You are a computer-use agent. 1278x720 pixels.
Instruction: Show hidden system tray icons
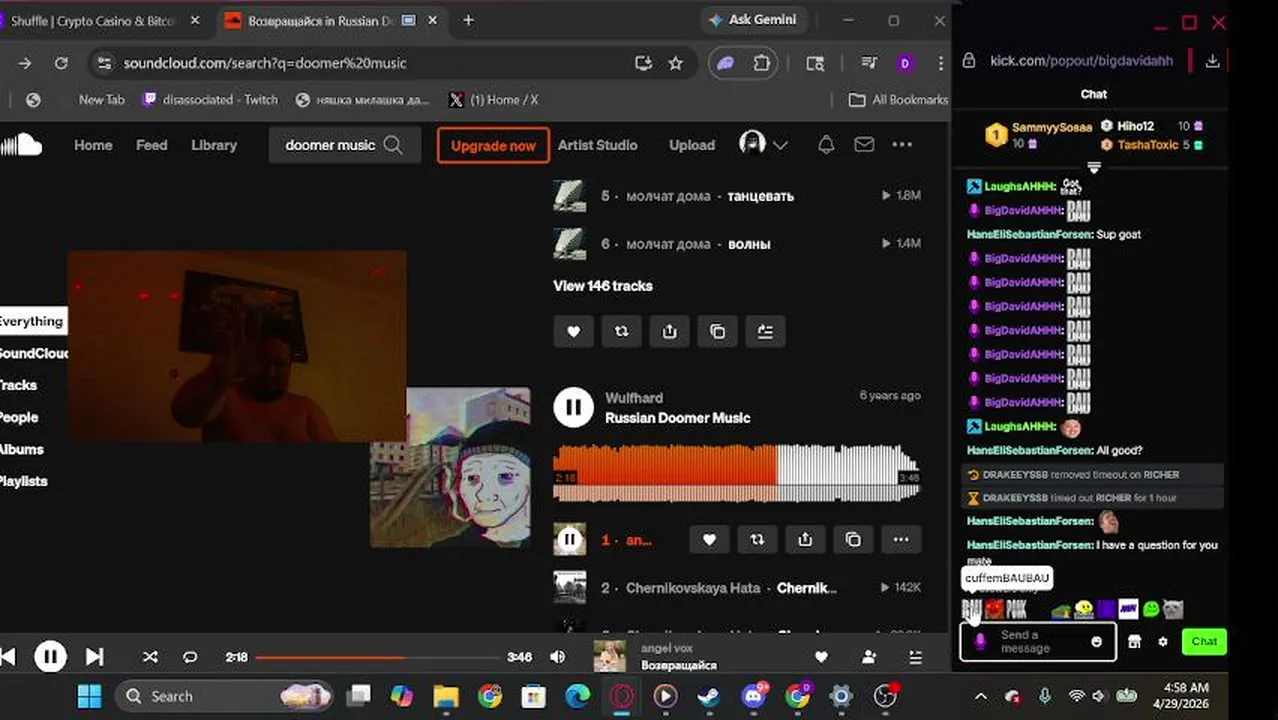[980, 697]
